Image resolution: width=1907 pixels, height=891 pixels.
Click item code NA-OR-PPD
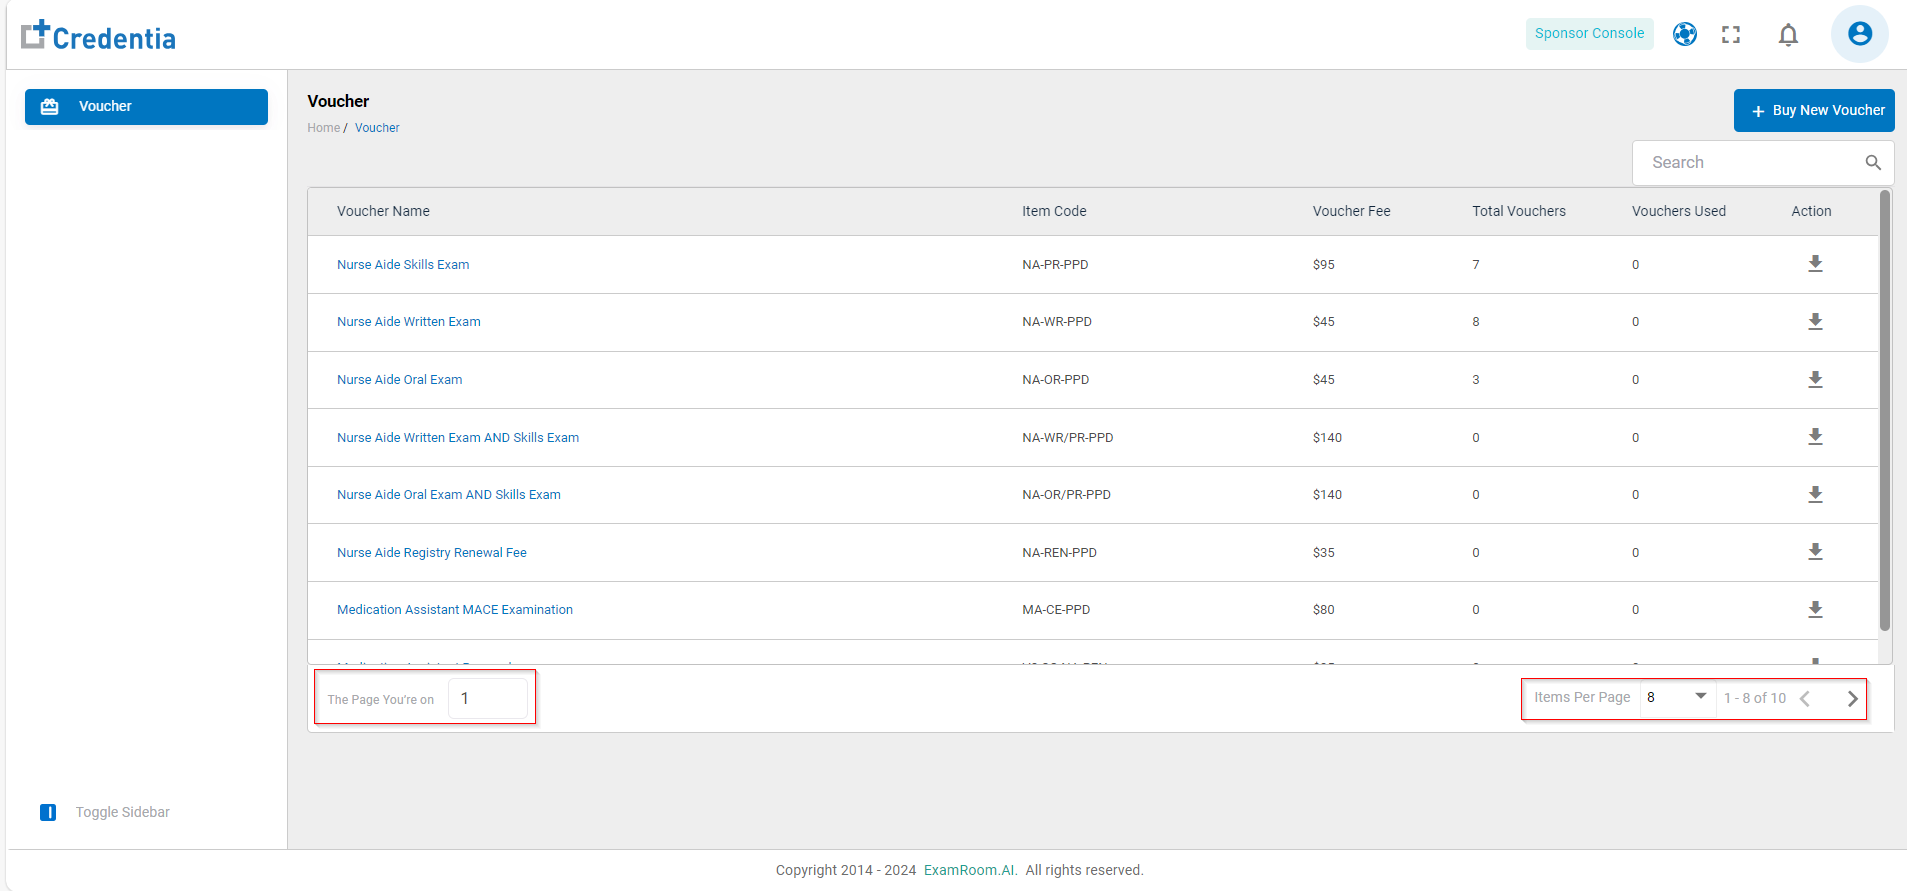pos(1056,380)
